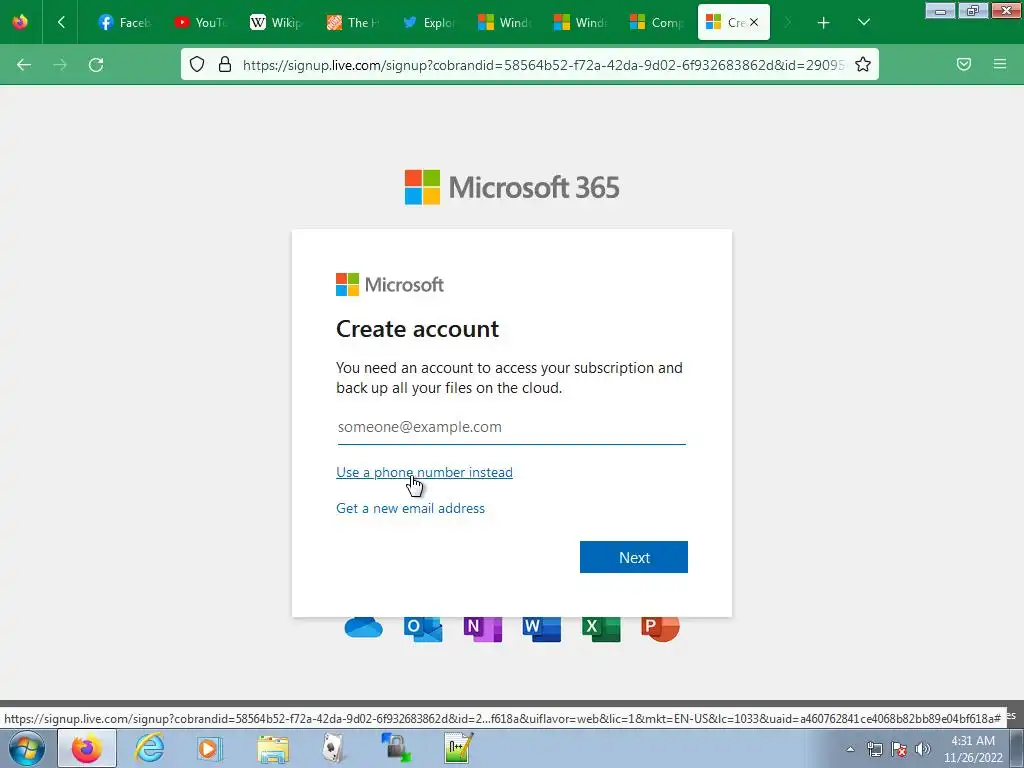
Task: Select the URL in the address bar
Action: [543, 65]
